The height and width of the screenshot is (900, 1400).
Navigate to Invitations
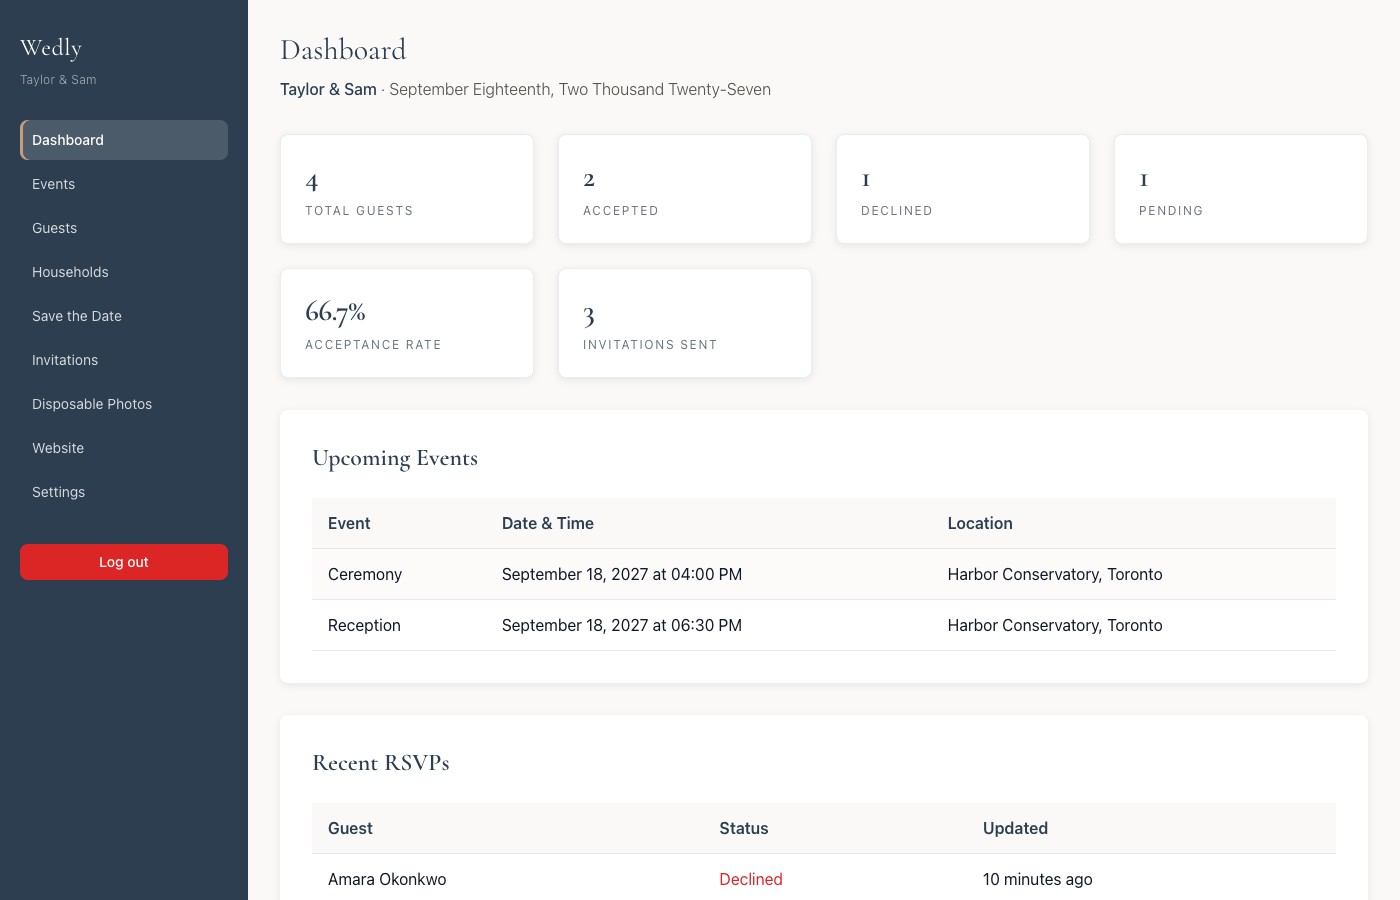coord(124,360)
